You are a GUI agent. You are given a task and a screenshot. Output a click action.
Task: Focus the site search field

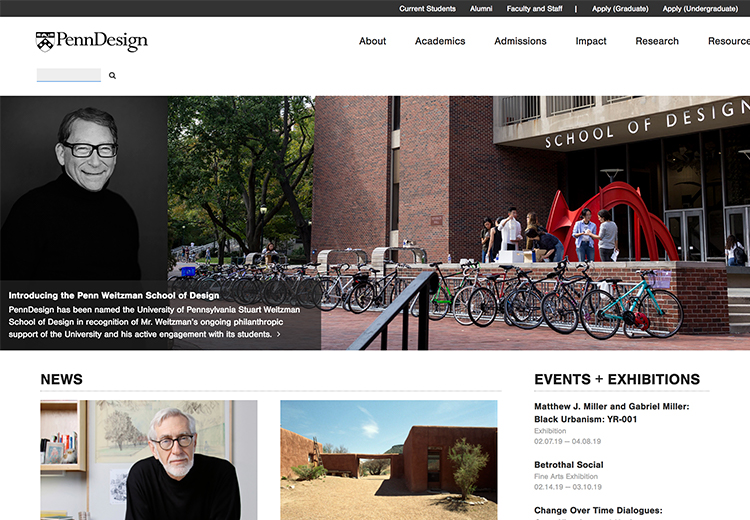click(69, 75)
